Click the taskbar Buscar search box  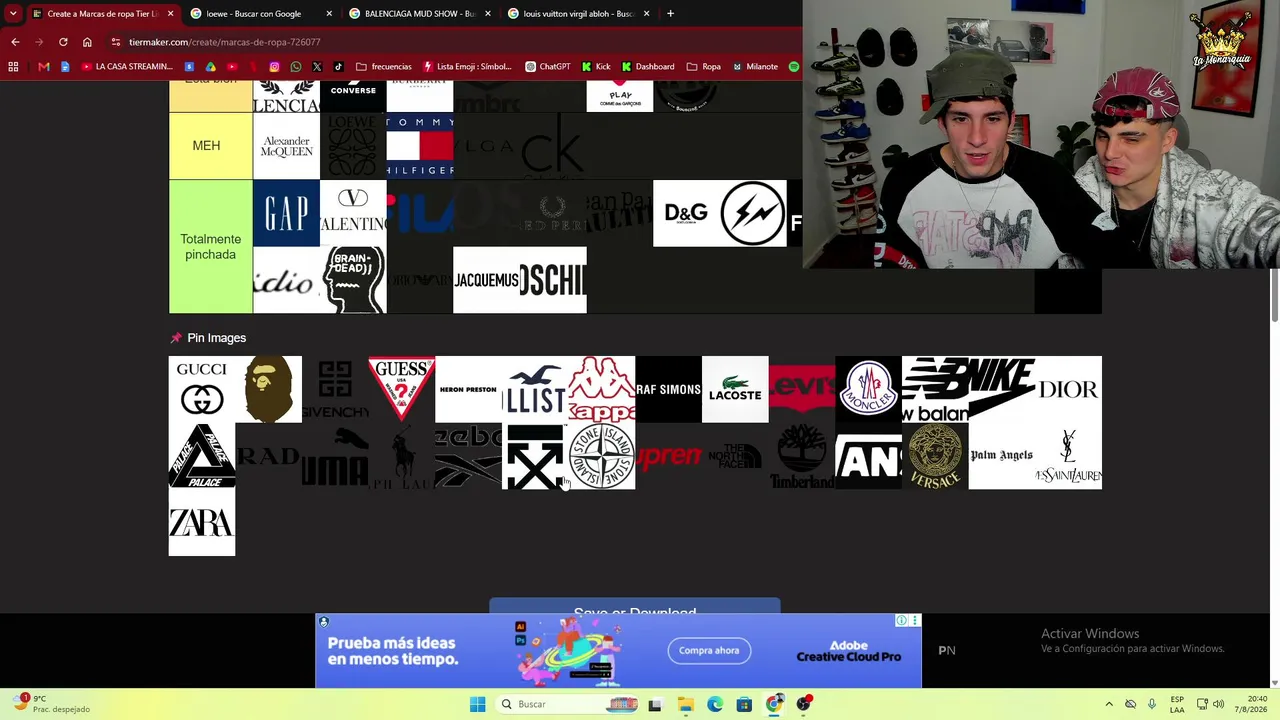566,704
